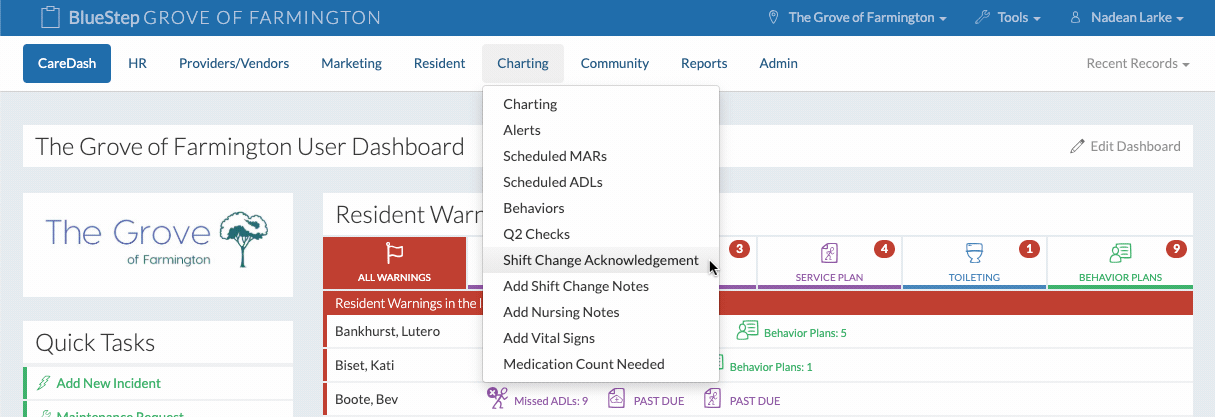Switch to the Reports tab

tap(704, 63)
